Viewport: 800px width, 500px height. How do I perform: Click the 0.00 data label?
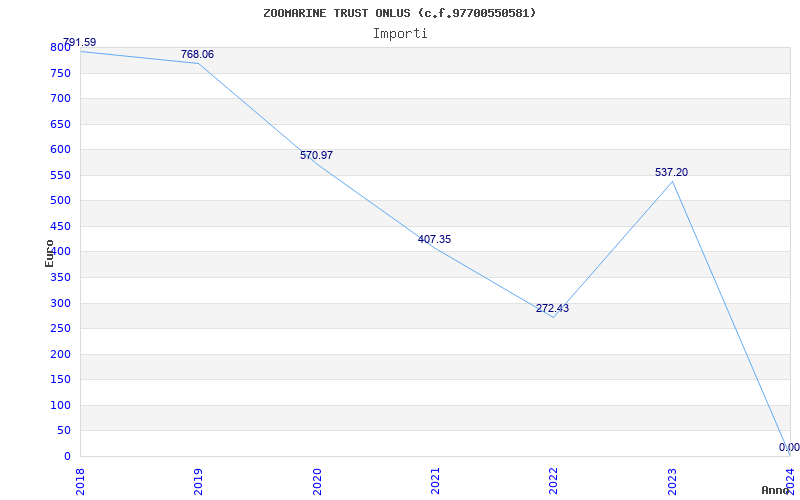[x=789, y=447]
